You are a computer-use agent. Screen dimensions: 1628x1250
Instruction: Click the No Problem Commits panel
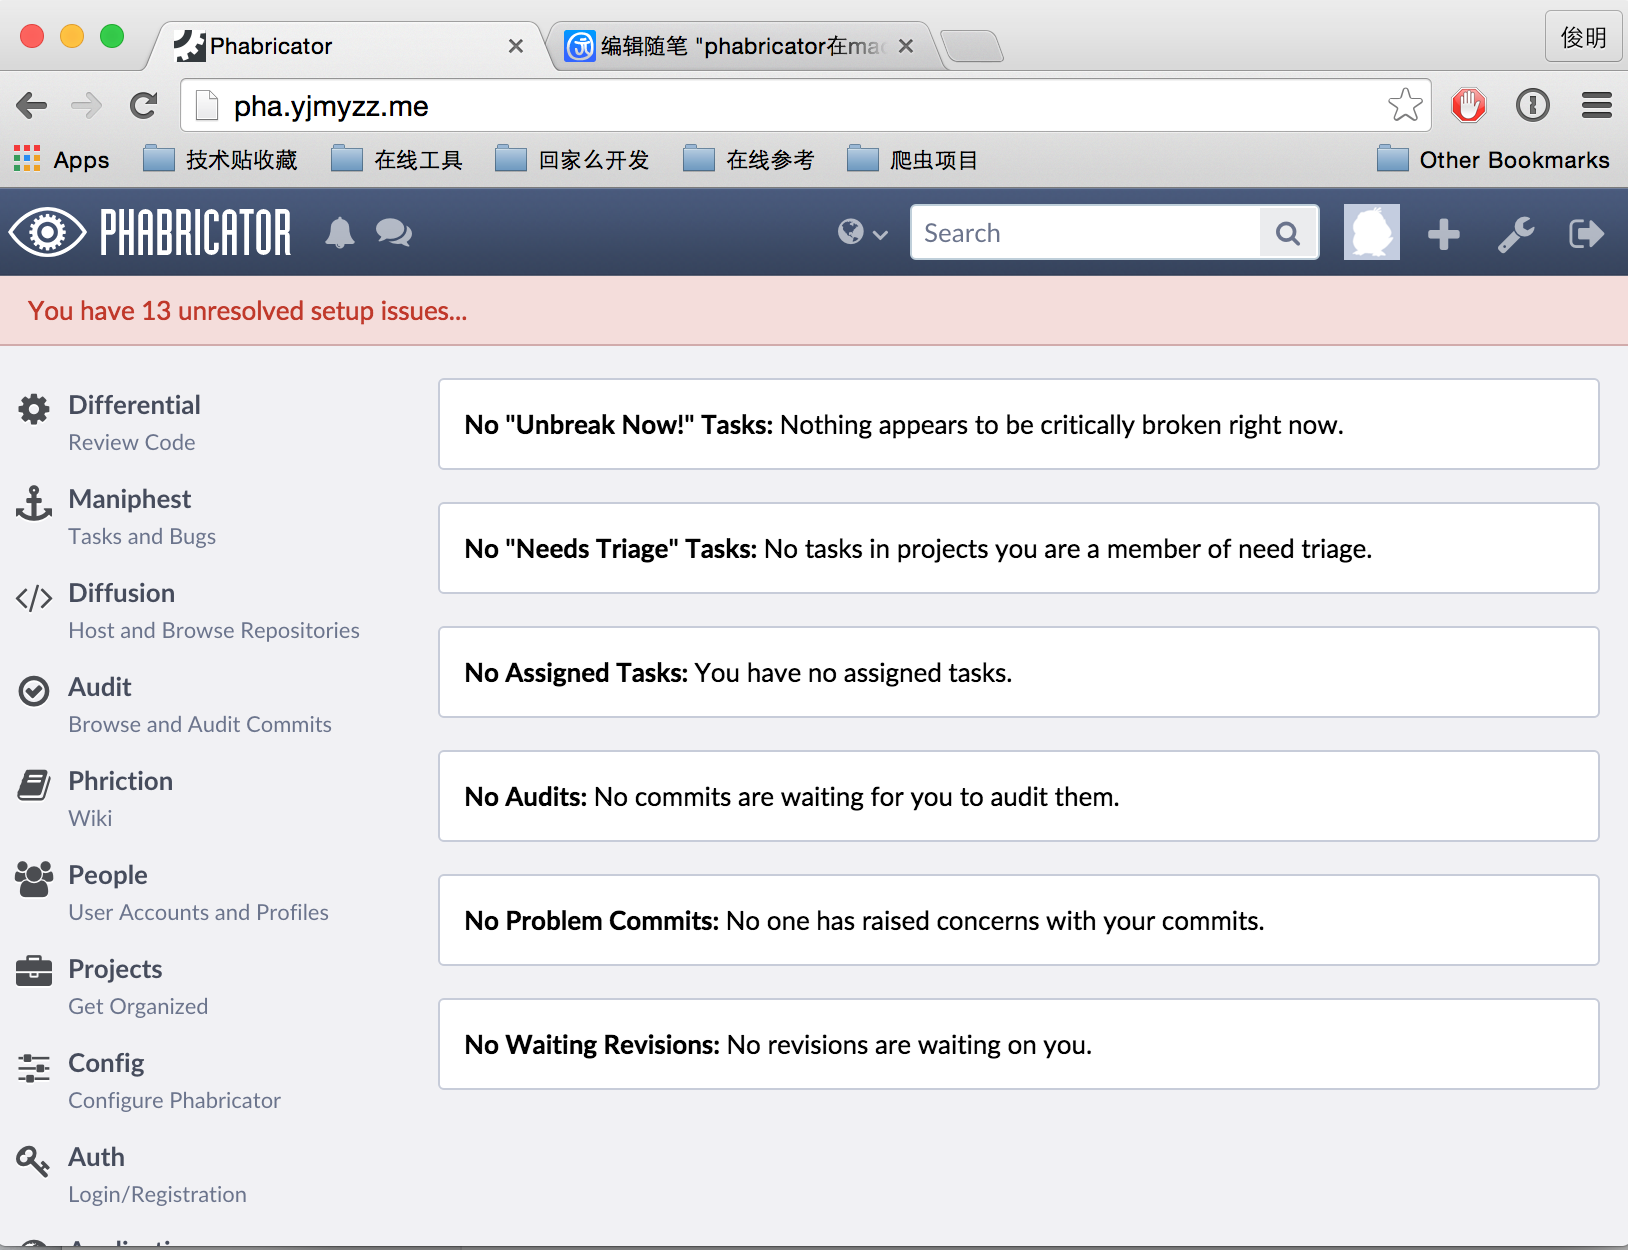tap(1019, 920)
